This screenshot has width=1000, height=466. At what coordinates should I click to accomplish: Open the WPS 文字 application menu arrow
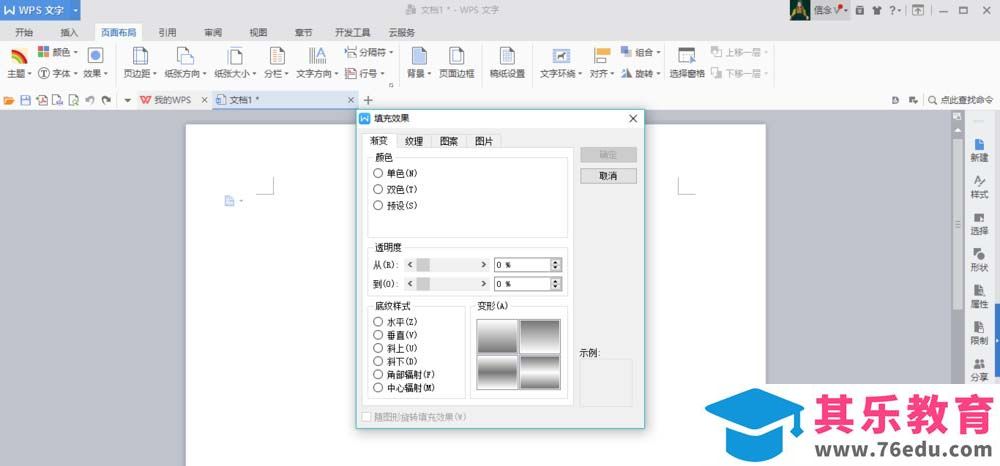(x=75, y=10)
